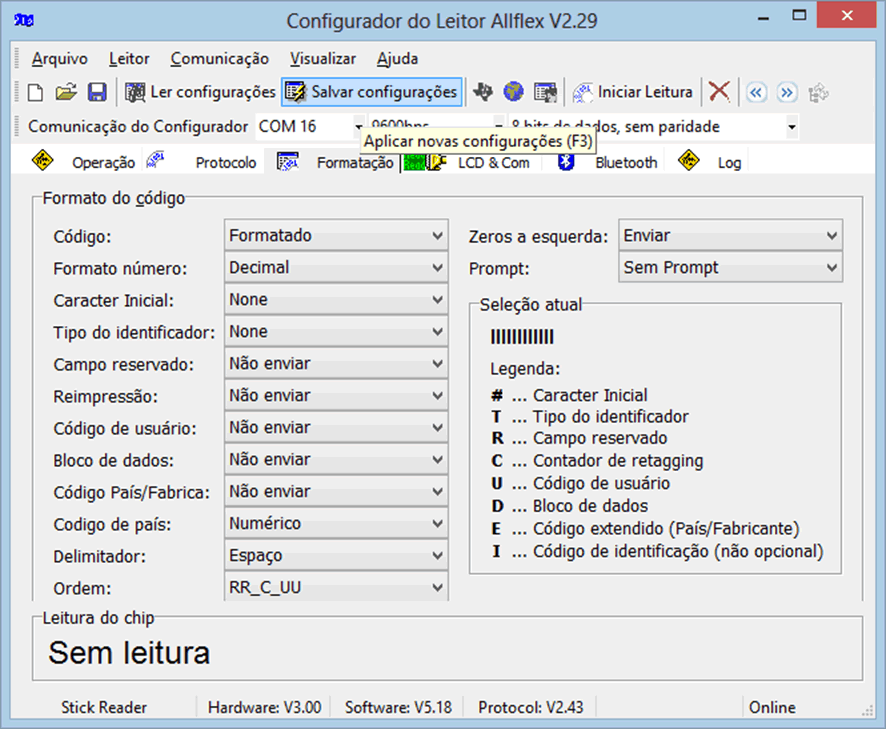Click the floppy disk Save icon

97,92
